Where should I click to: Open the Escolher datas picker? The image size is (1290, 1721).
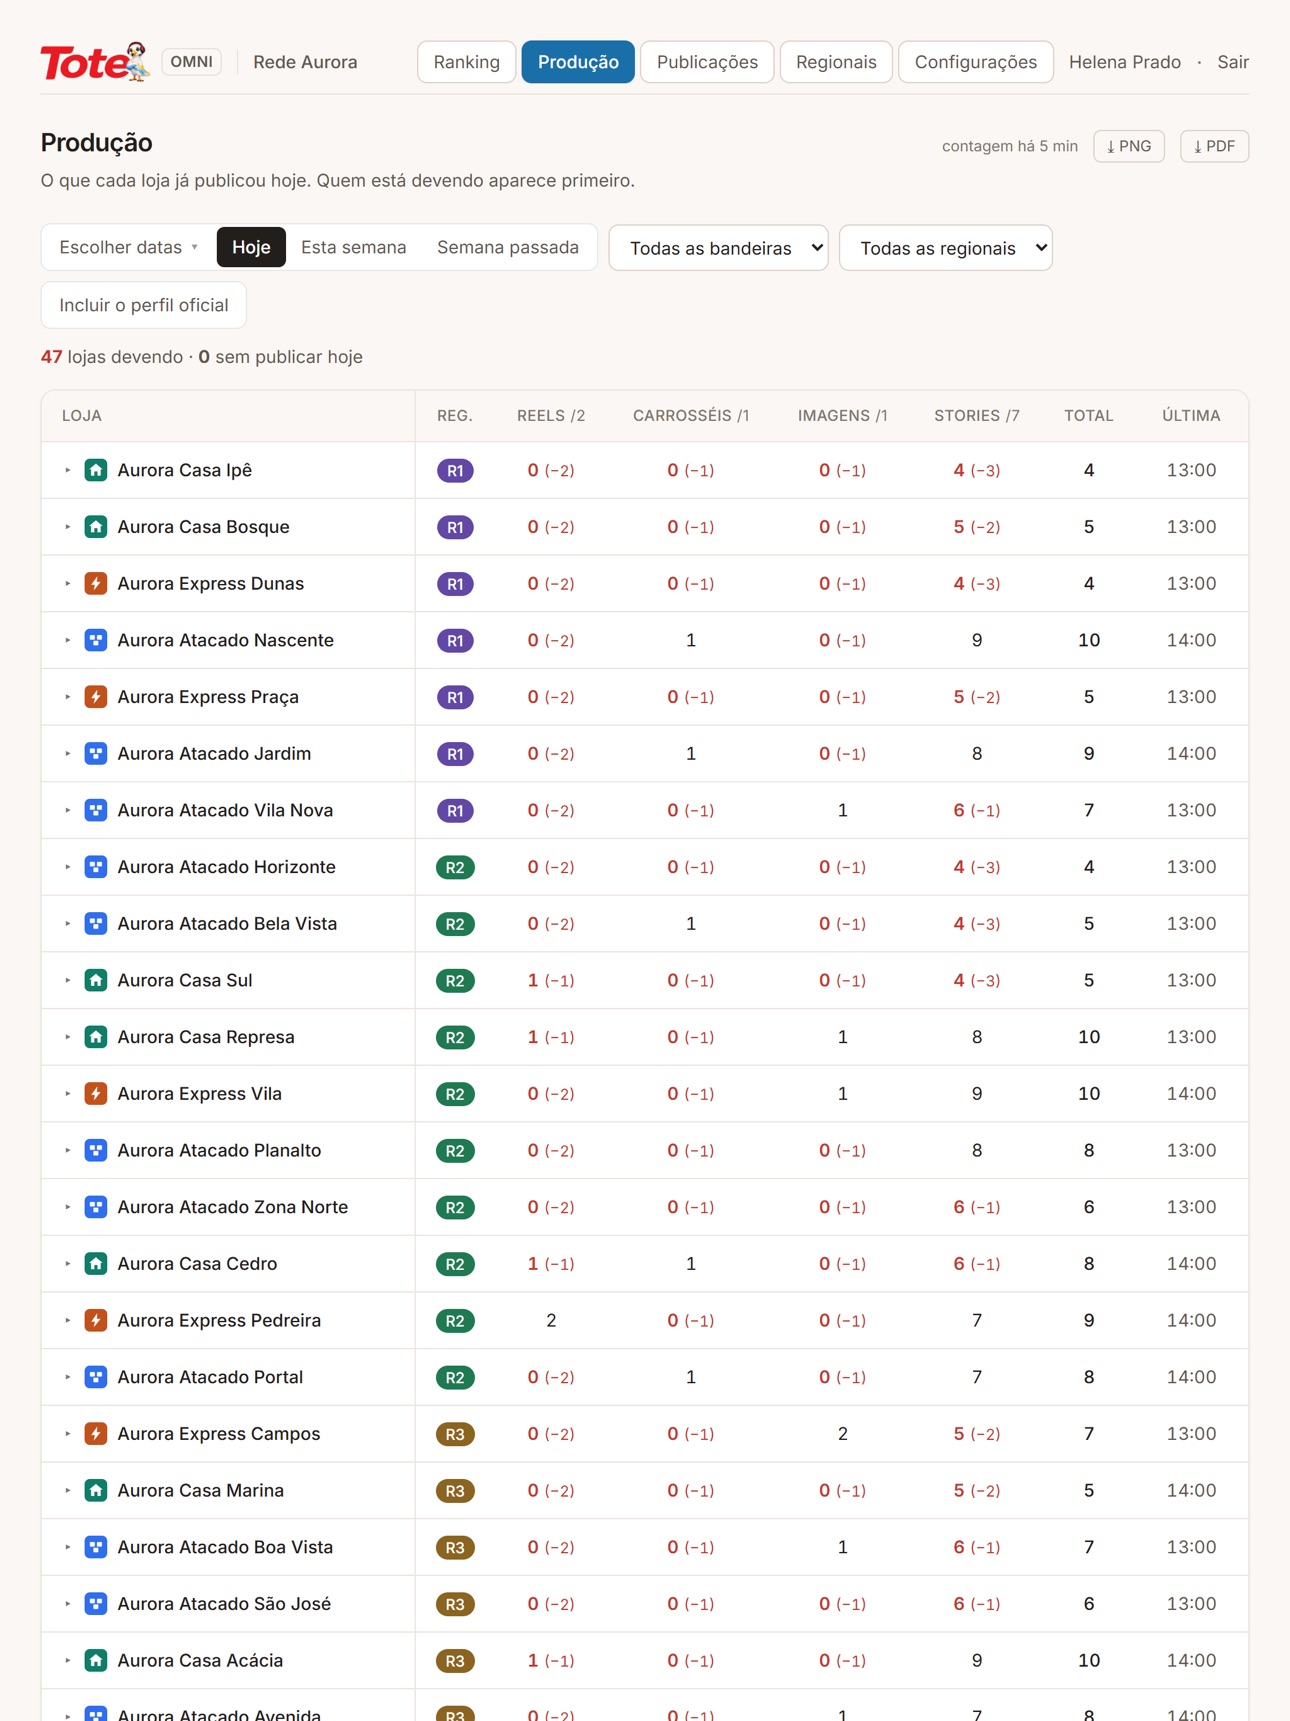click(x=128, y=247)
